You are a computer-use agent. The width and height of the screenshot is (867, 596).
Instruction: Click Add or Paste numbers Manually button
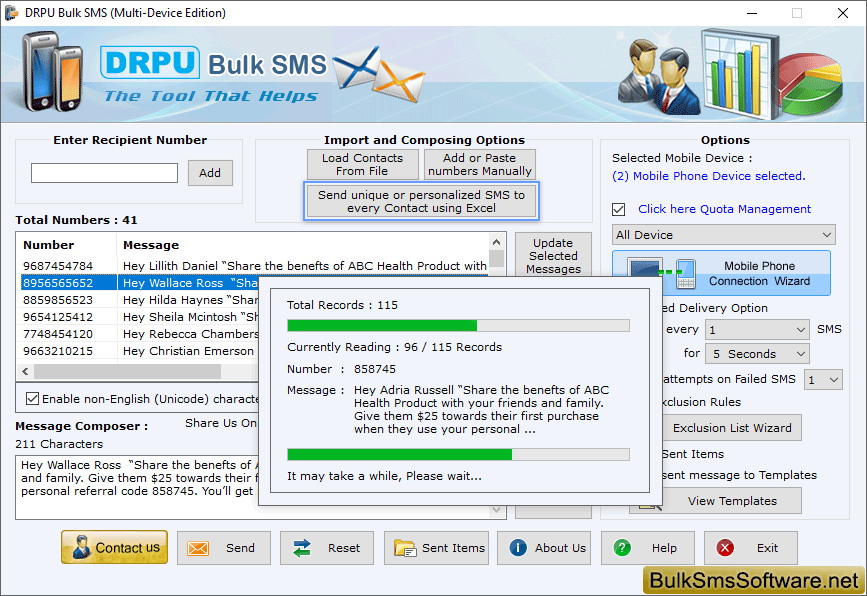tap(480, 164)
